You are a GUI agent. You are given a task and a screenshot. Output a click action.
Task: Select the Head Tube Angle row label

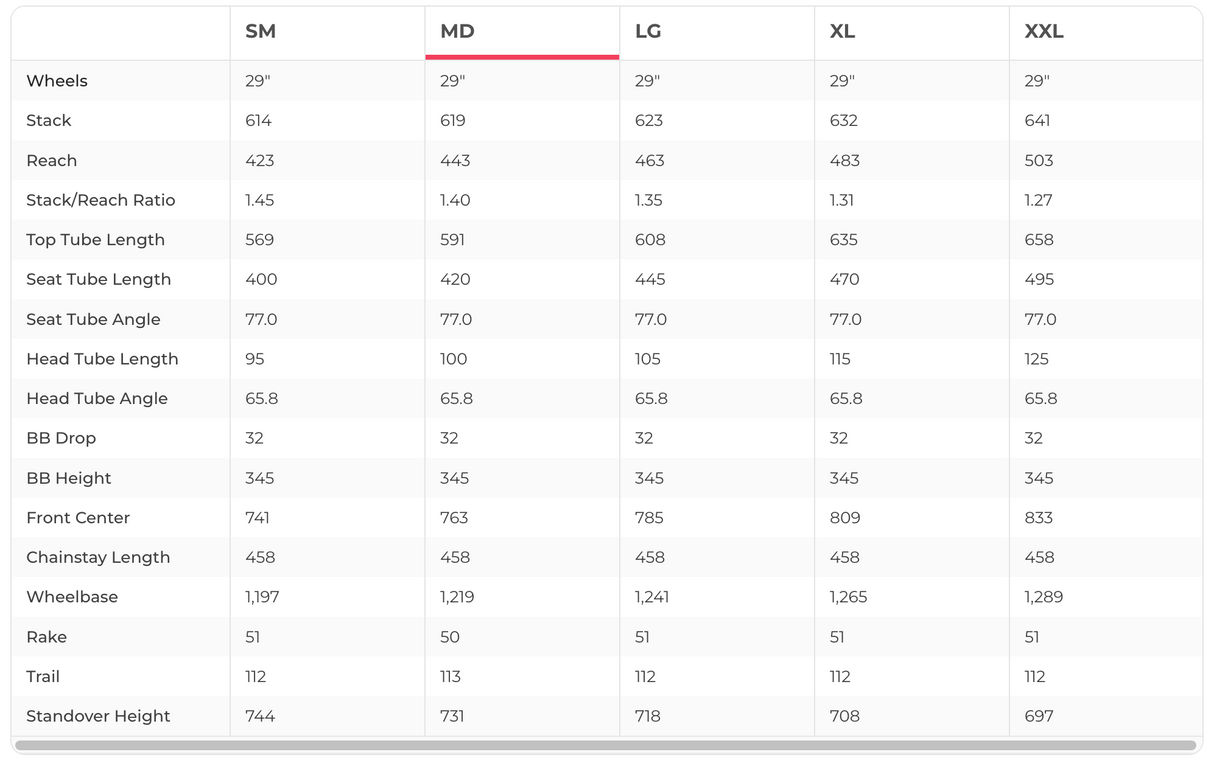coord(97,398)
